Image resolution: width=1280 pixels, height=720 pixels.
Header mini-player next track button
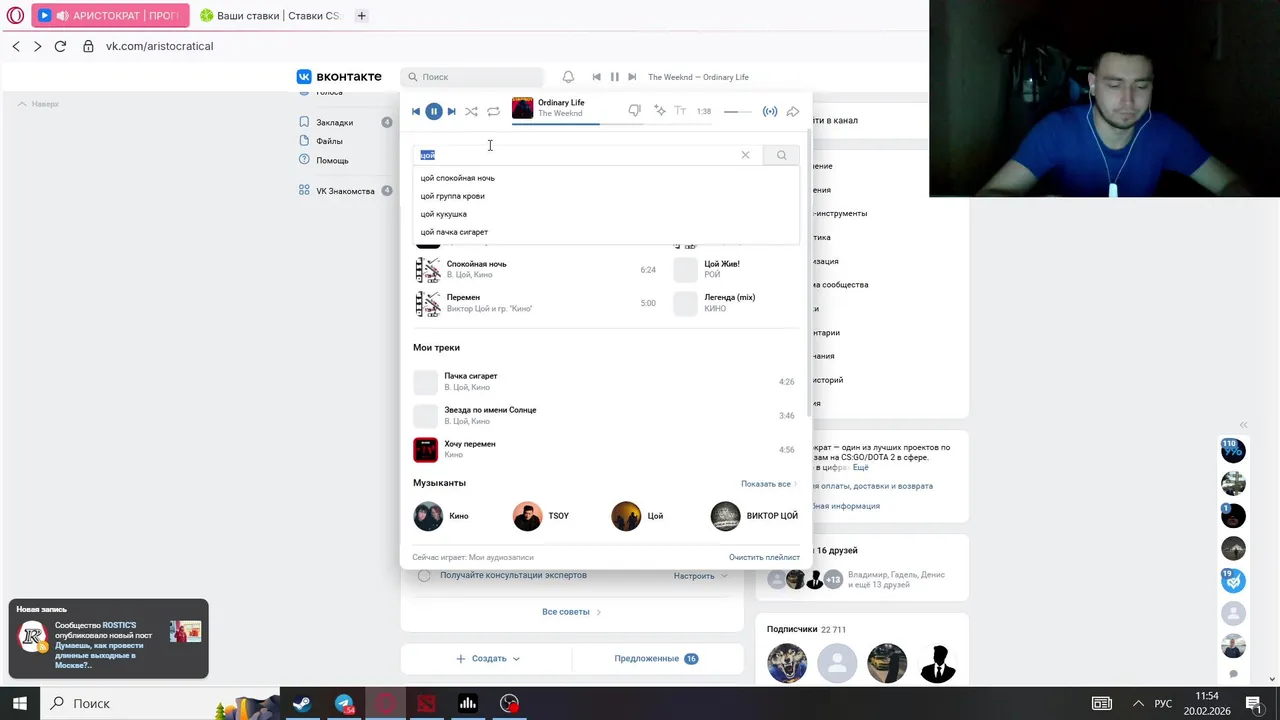click(632, 77)
